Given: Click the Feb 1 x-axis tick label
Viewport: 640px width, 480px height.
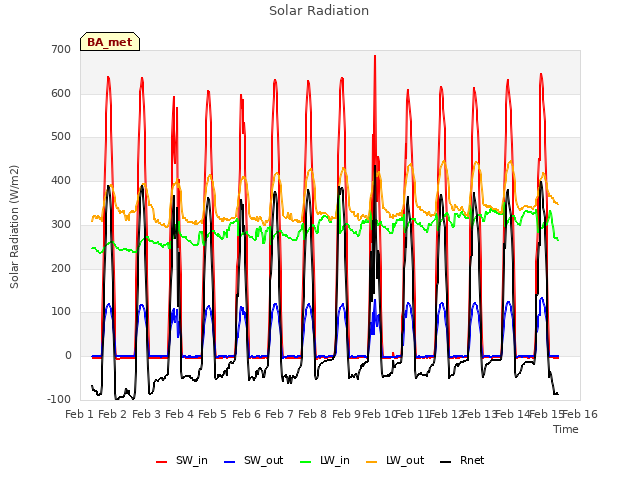Looking at the screenshot, I should 79,414.
